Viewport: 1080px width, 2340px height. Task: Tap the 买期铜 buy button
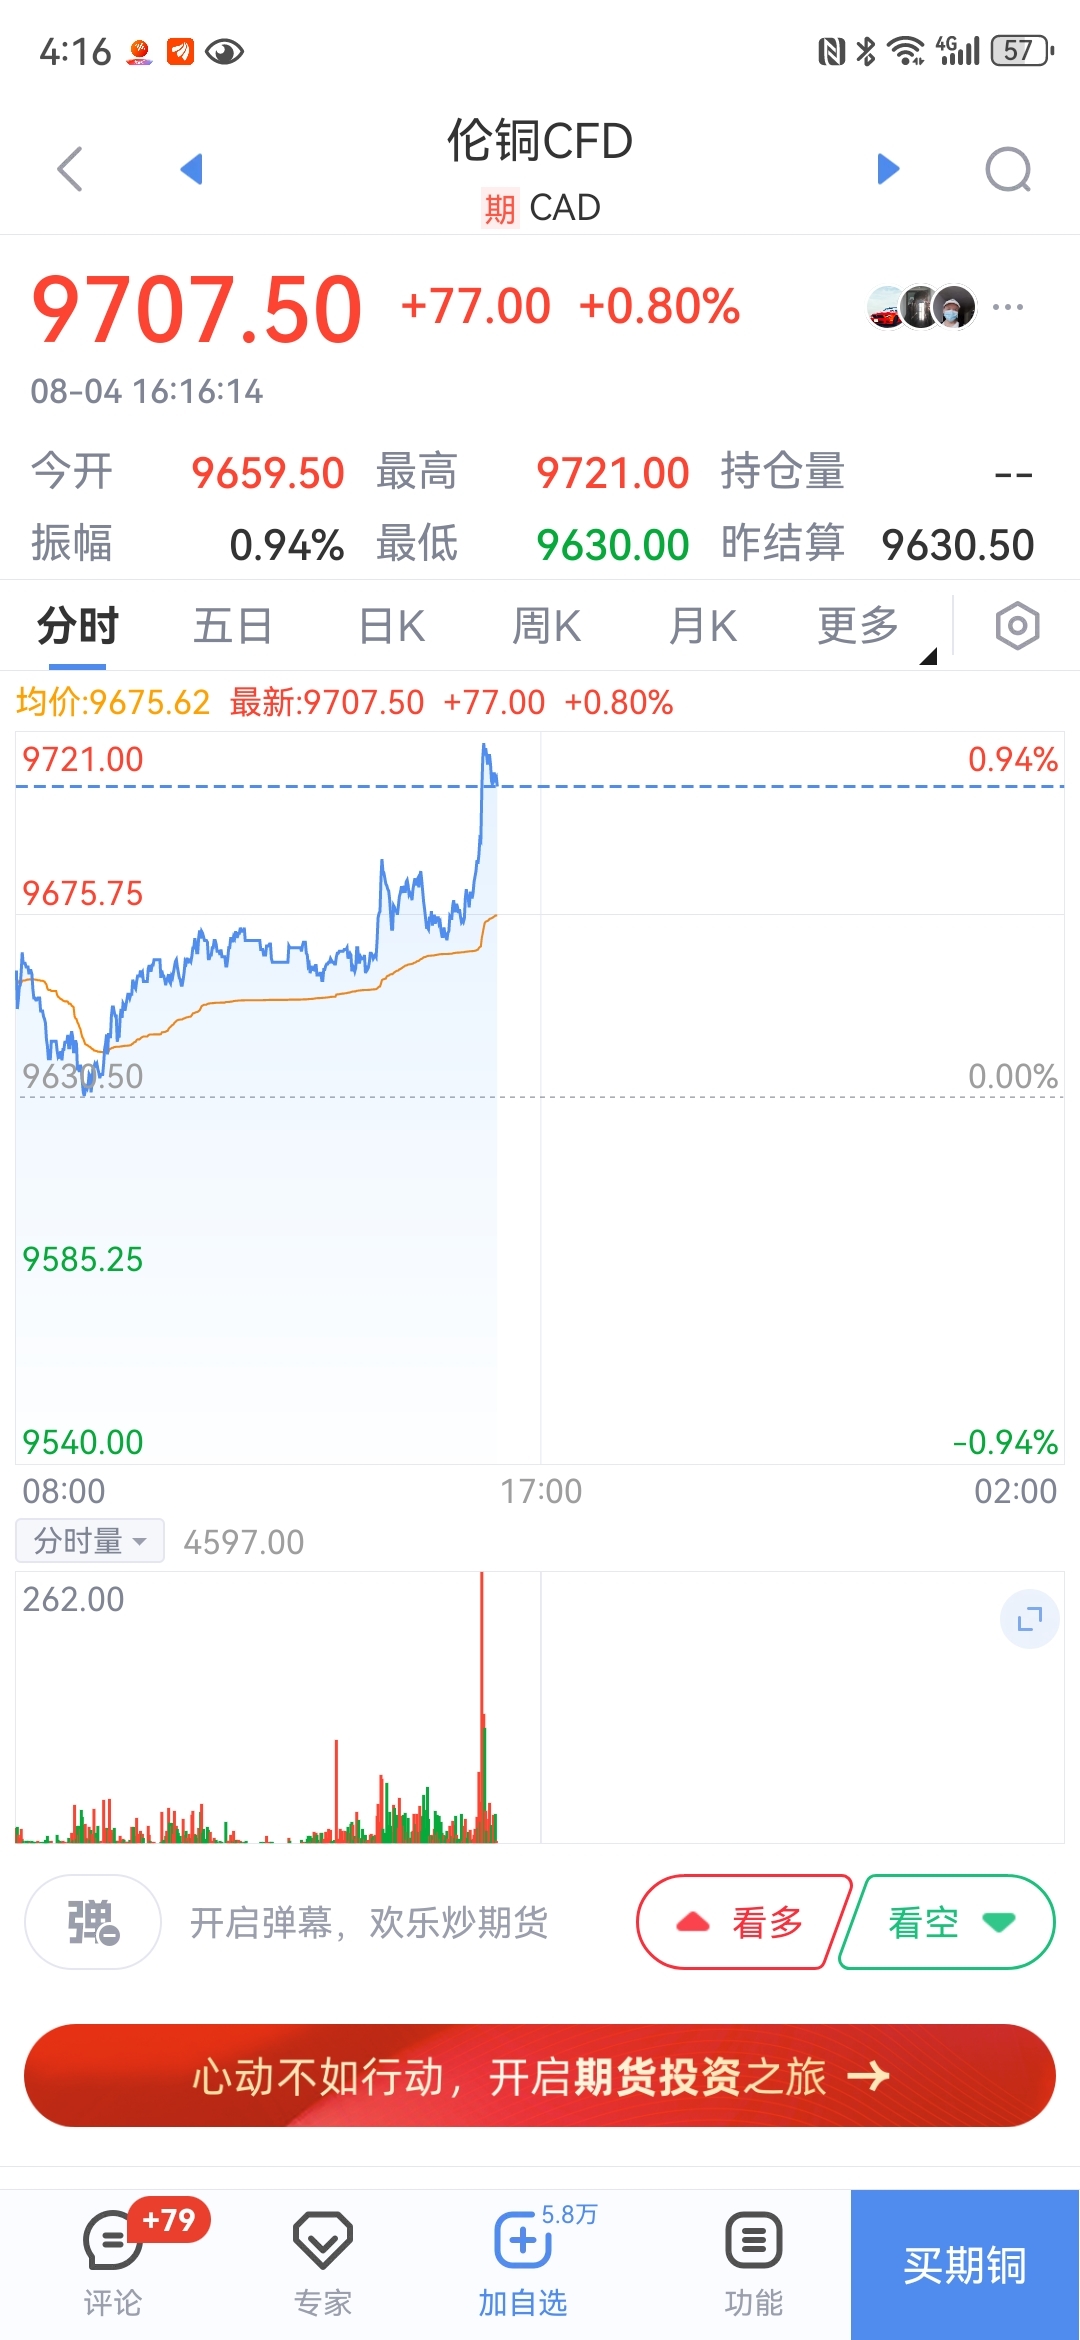[x=965, y=2265]
